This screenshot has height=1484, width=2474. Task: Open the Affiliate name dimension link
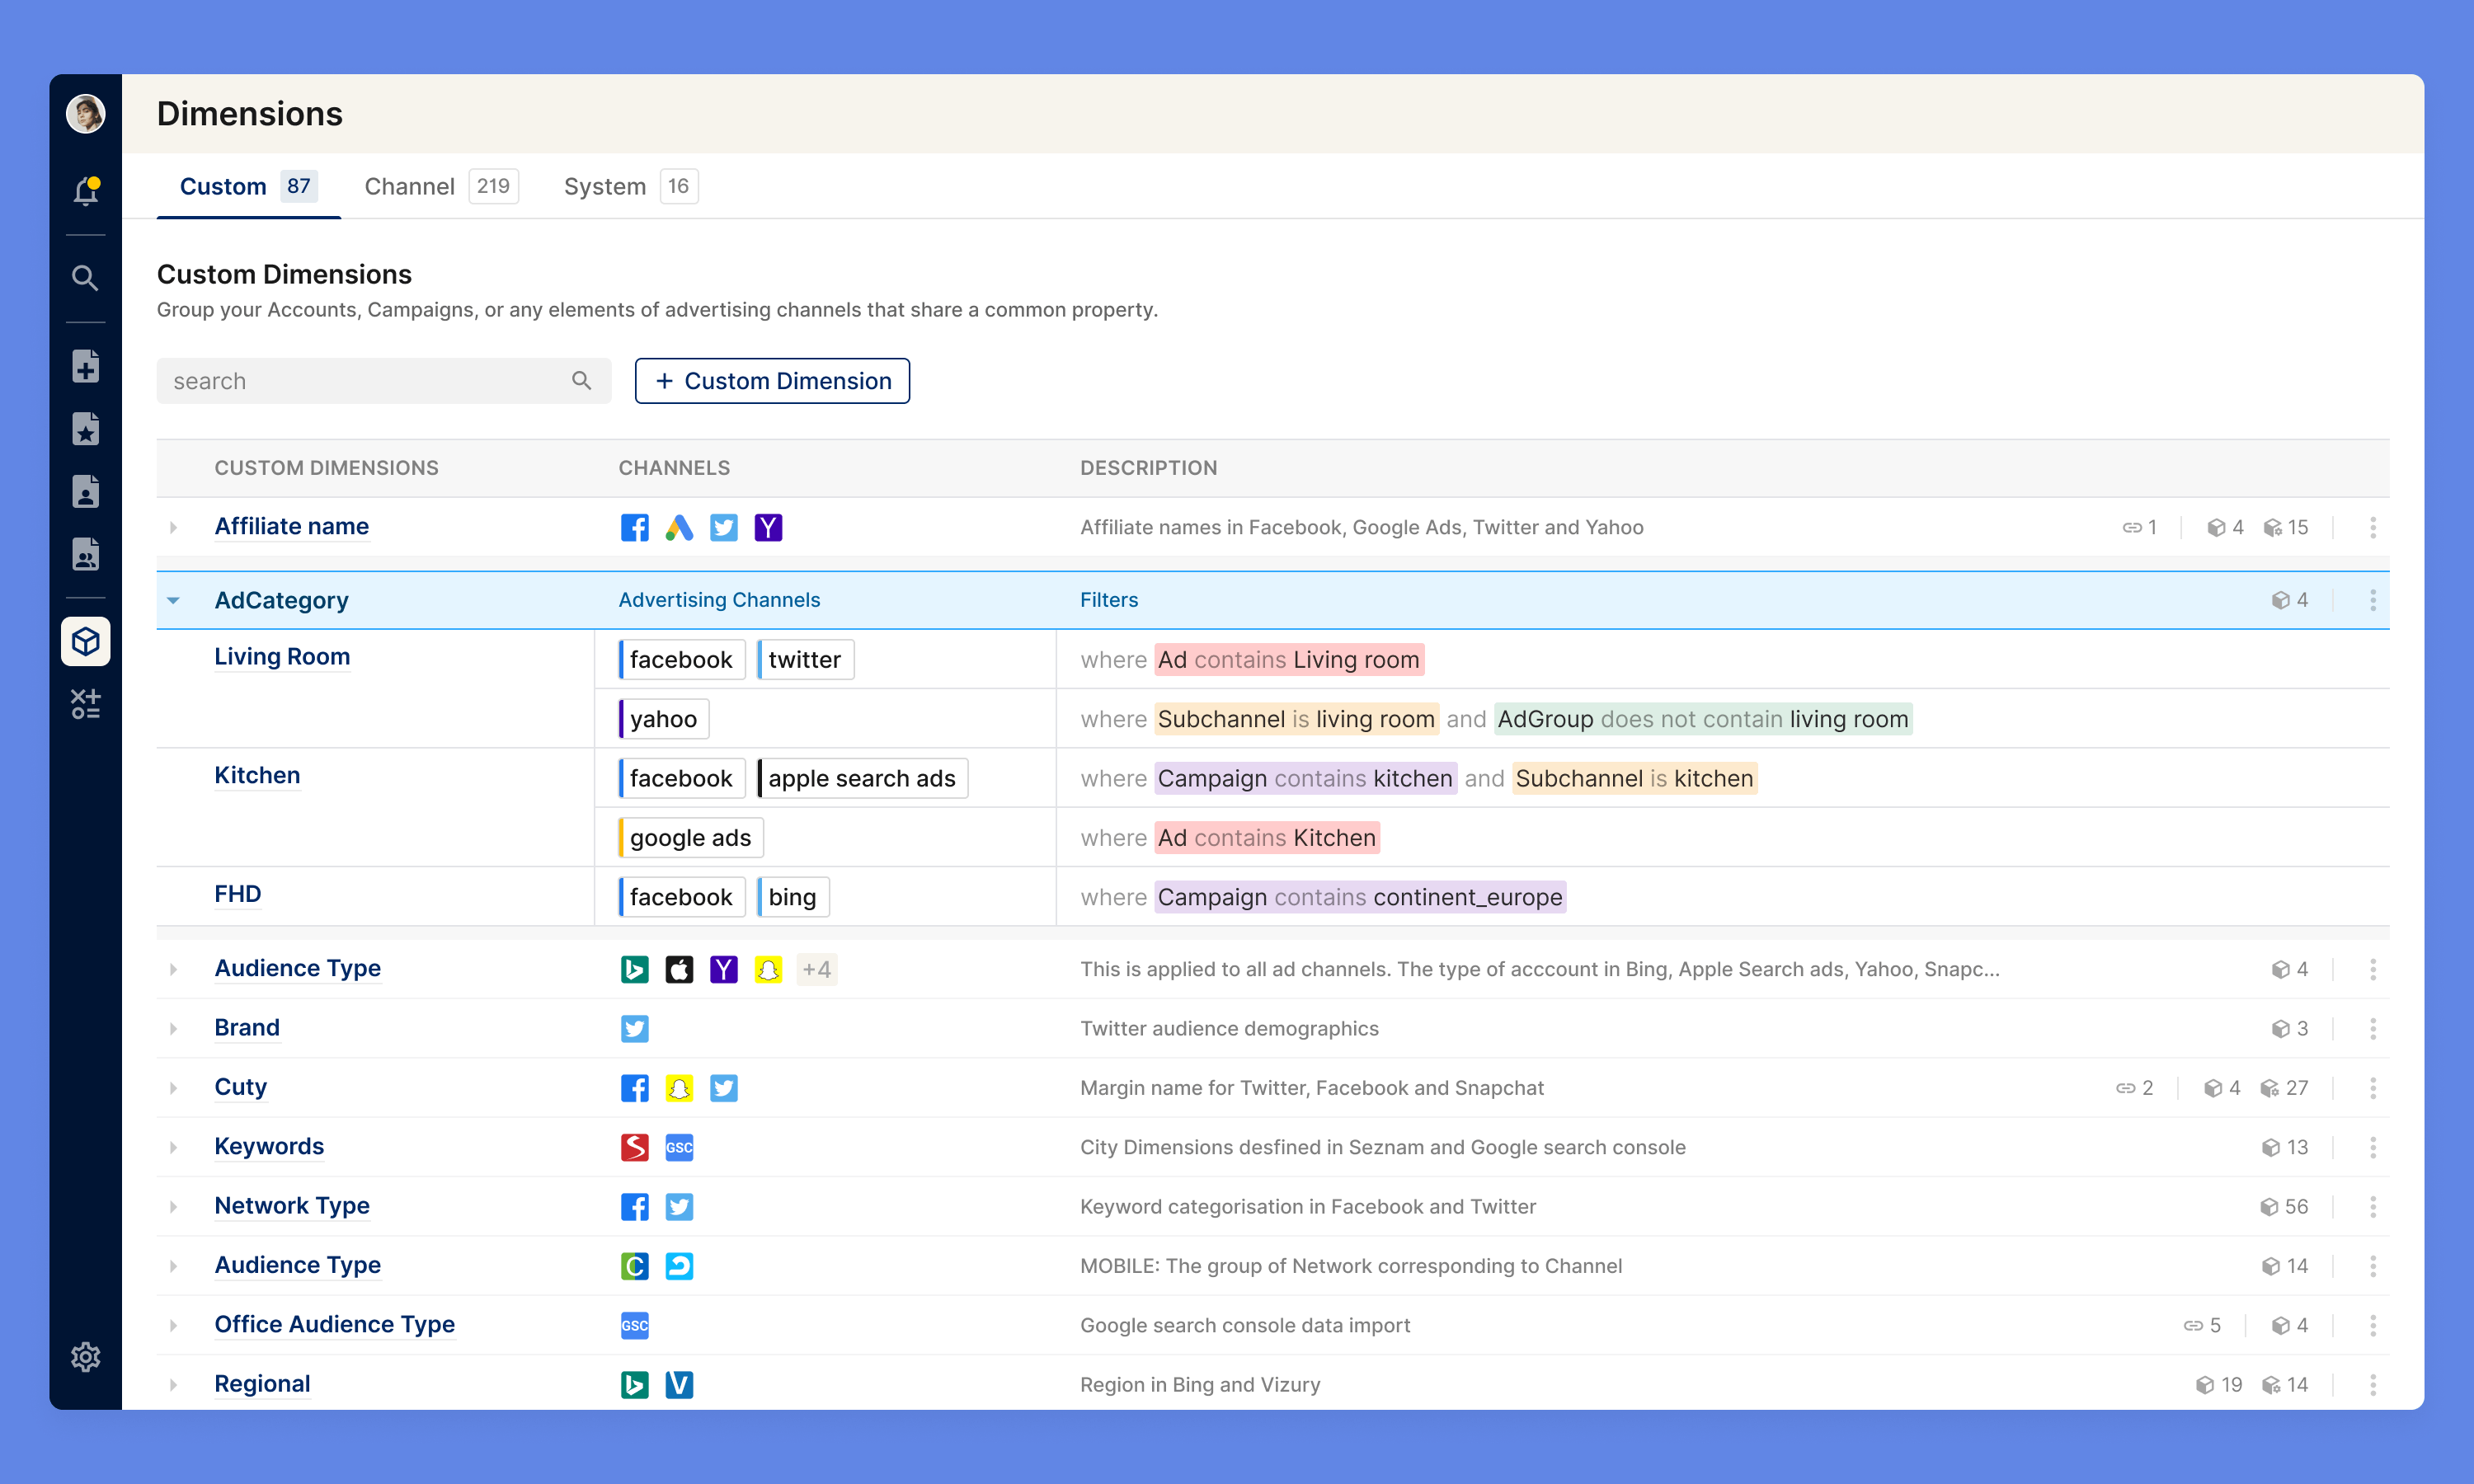point(292,526)
